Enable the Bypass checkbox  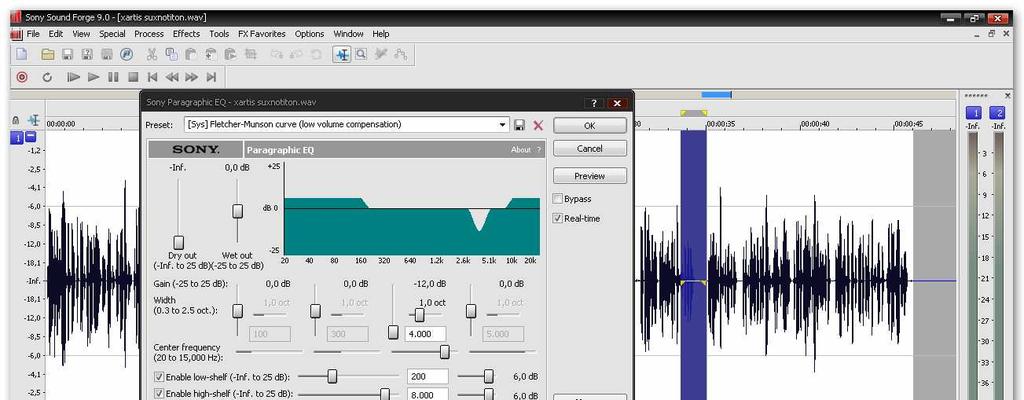click(558, 199)
